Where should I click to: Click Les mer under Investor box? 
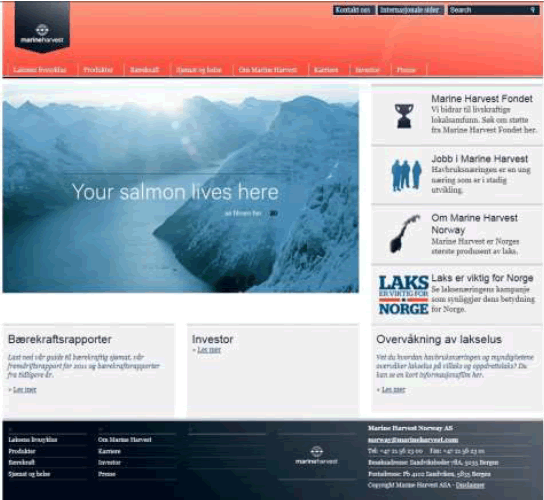click(209, 350)
